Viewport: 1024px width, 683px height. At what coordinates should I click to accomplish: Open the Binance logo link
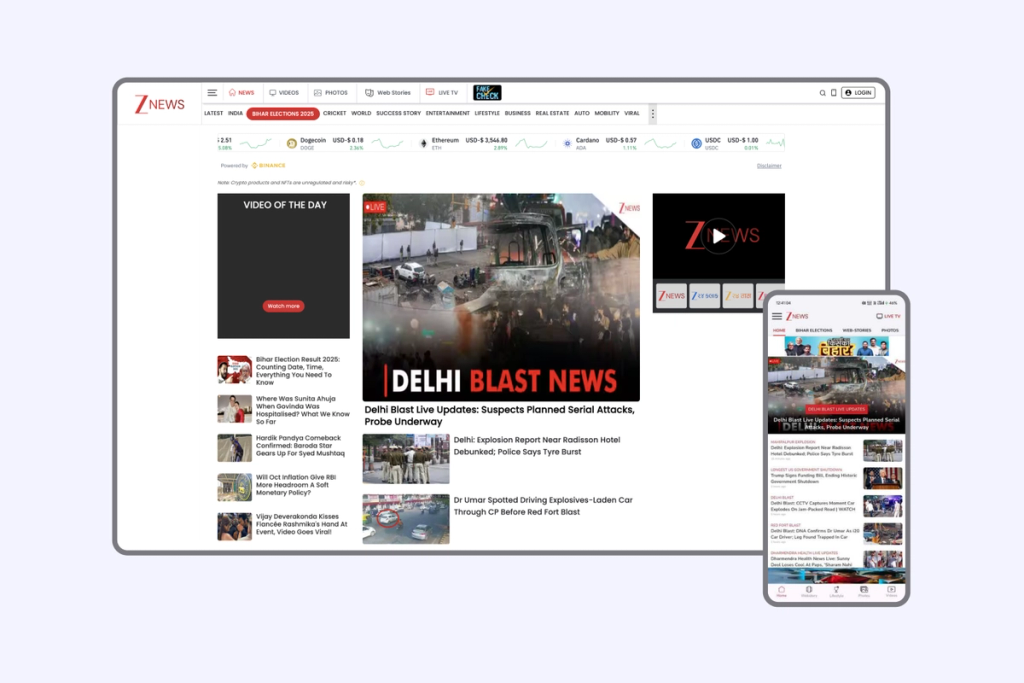coord(269,166)
